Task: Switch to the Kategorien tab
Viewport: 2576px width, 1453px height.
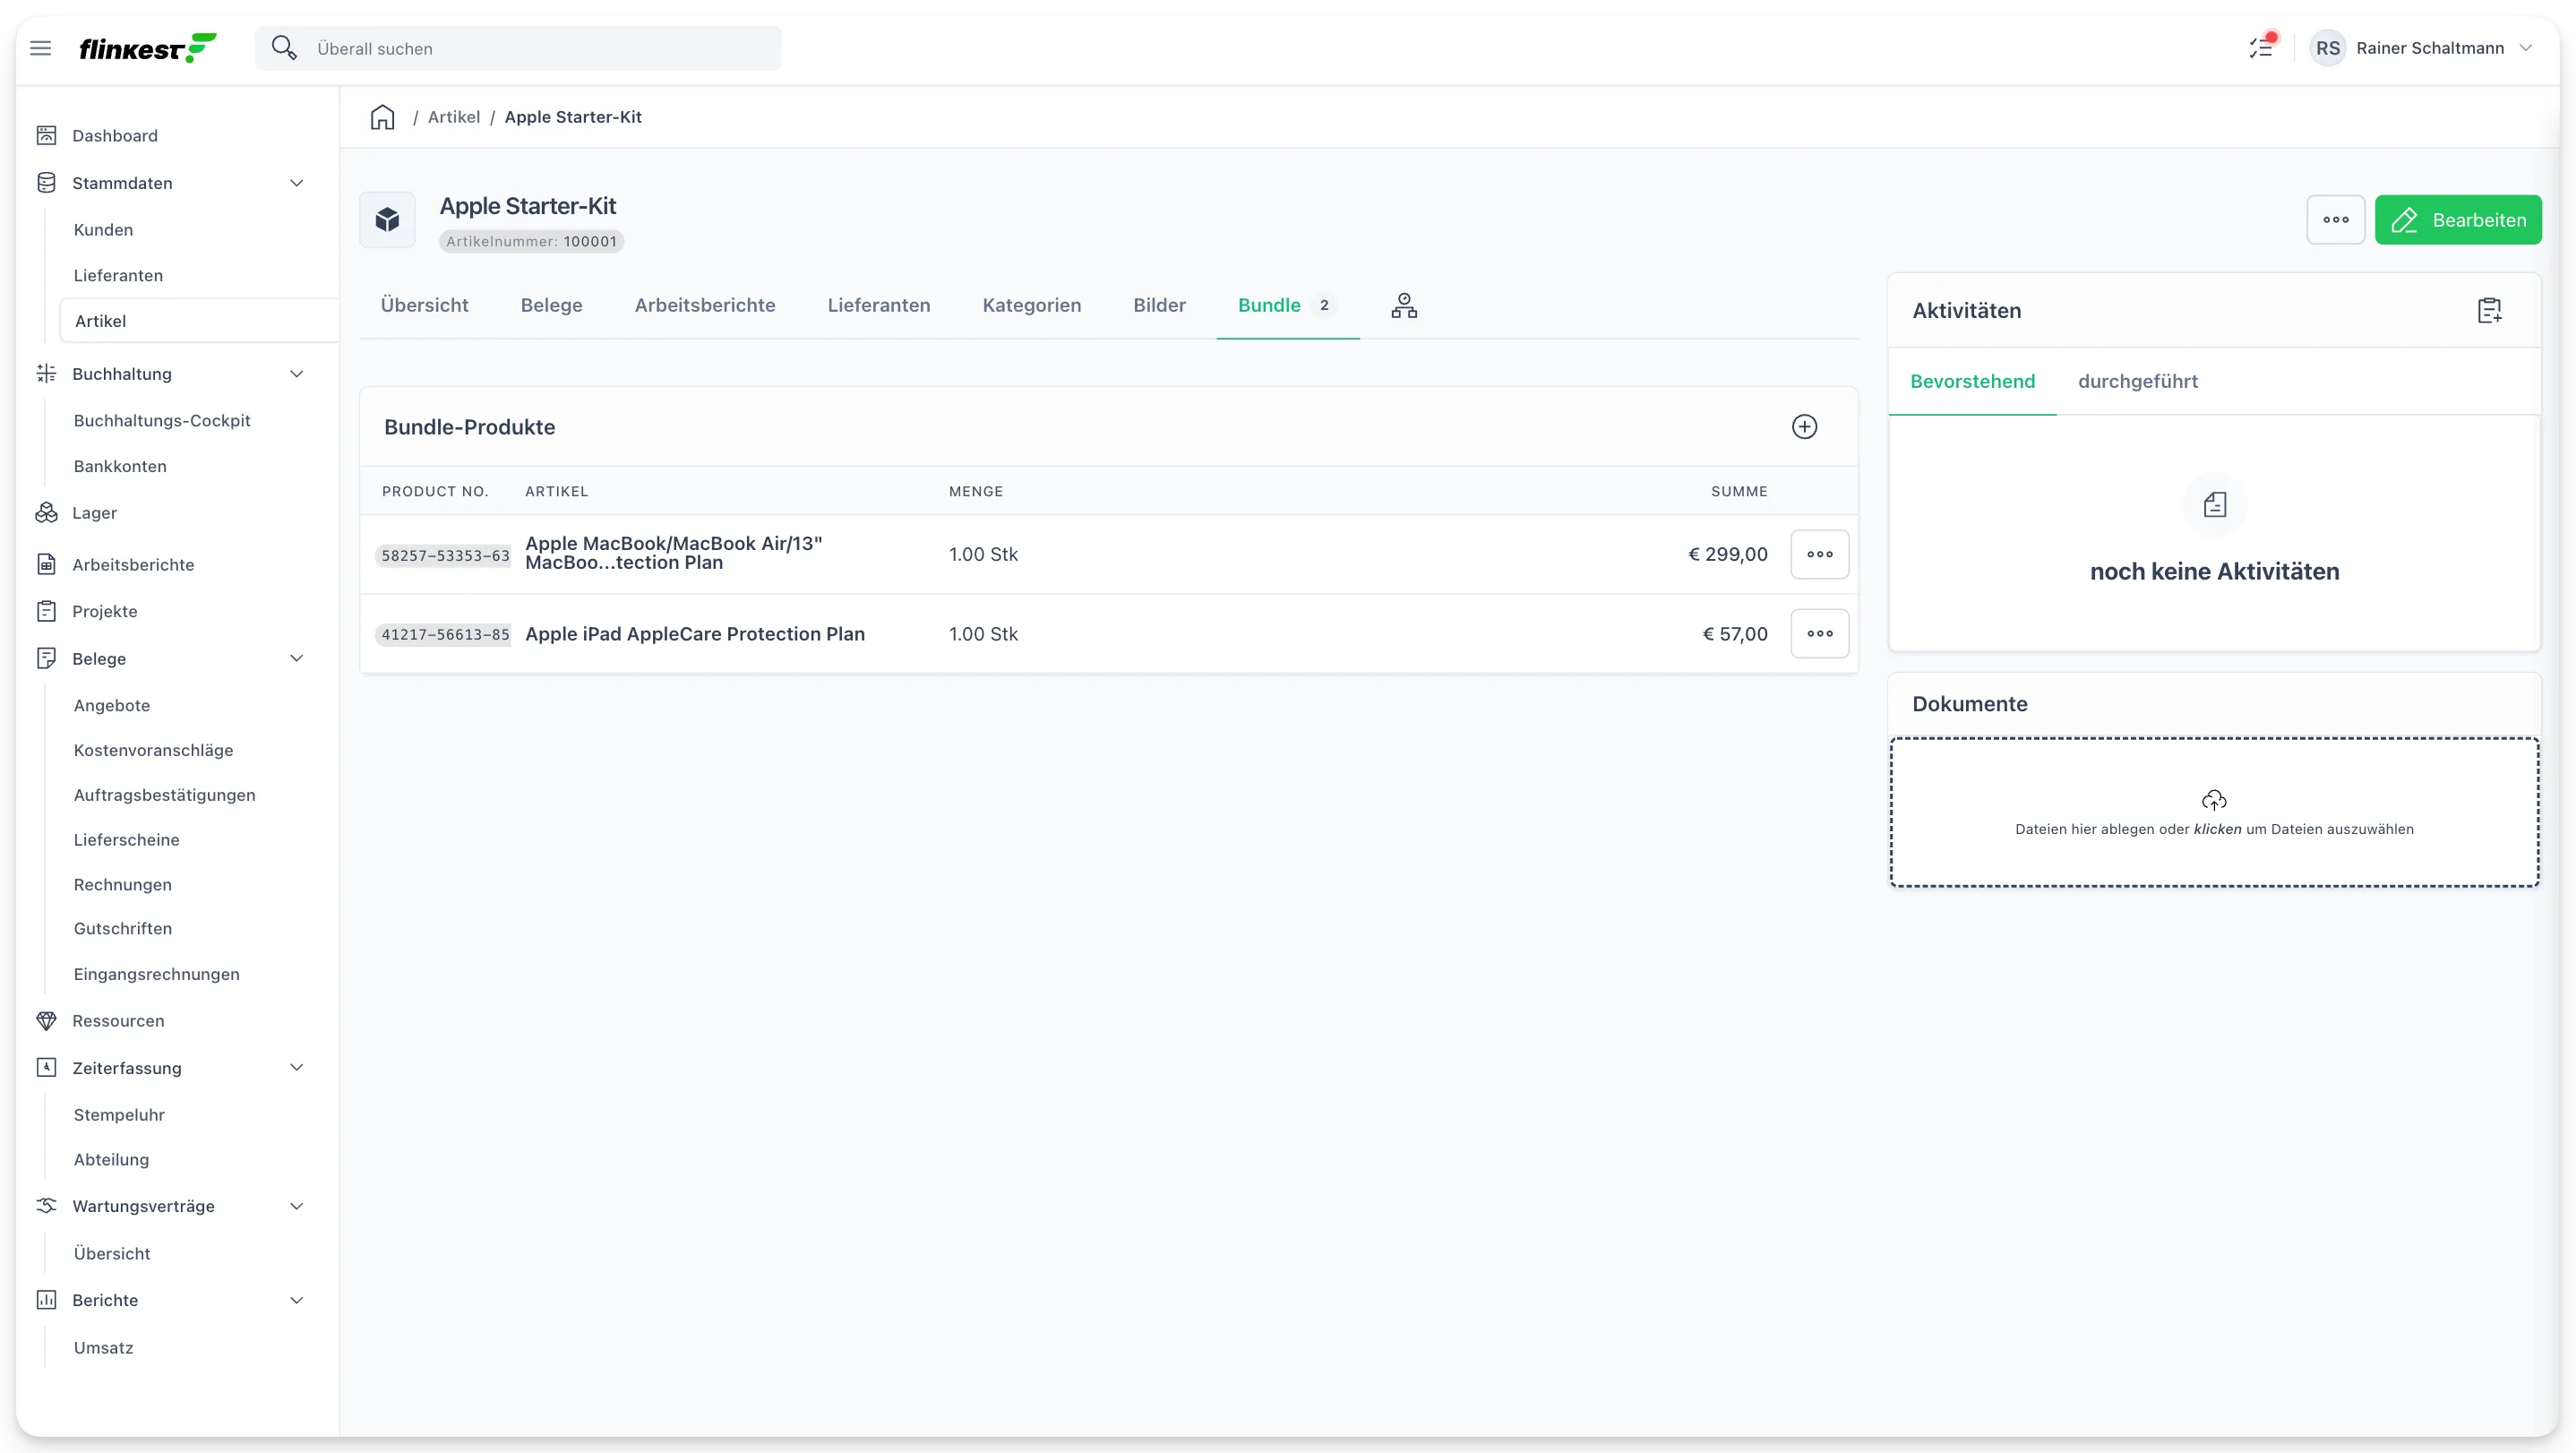Action: [1032, 305]
